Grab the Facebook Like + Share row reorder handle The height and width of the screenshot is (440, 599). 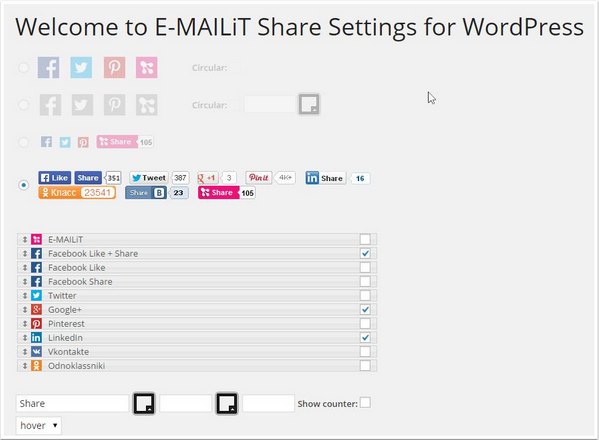[24, 254]
